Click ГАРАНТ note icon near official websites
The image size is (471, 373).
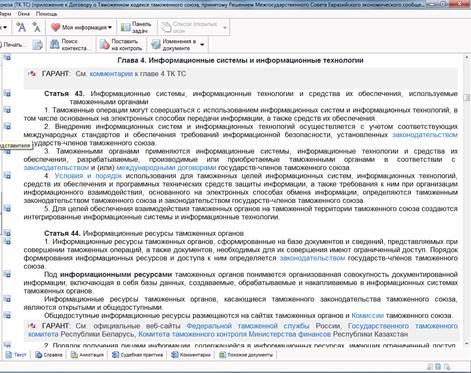pos(32,325)
